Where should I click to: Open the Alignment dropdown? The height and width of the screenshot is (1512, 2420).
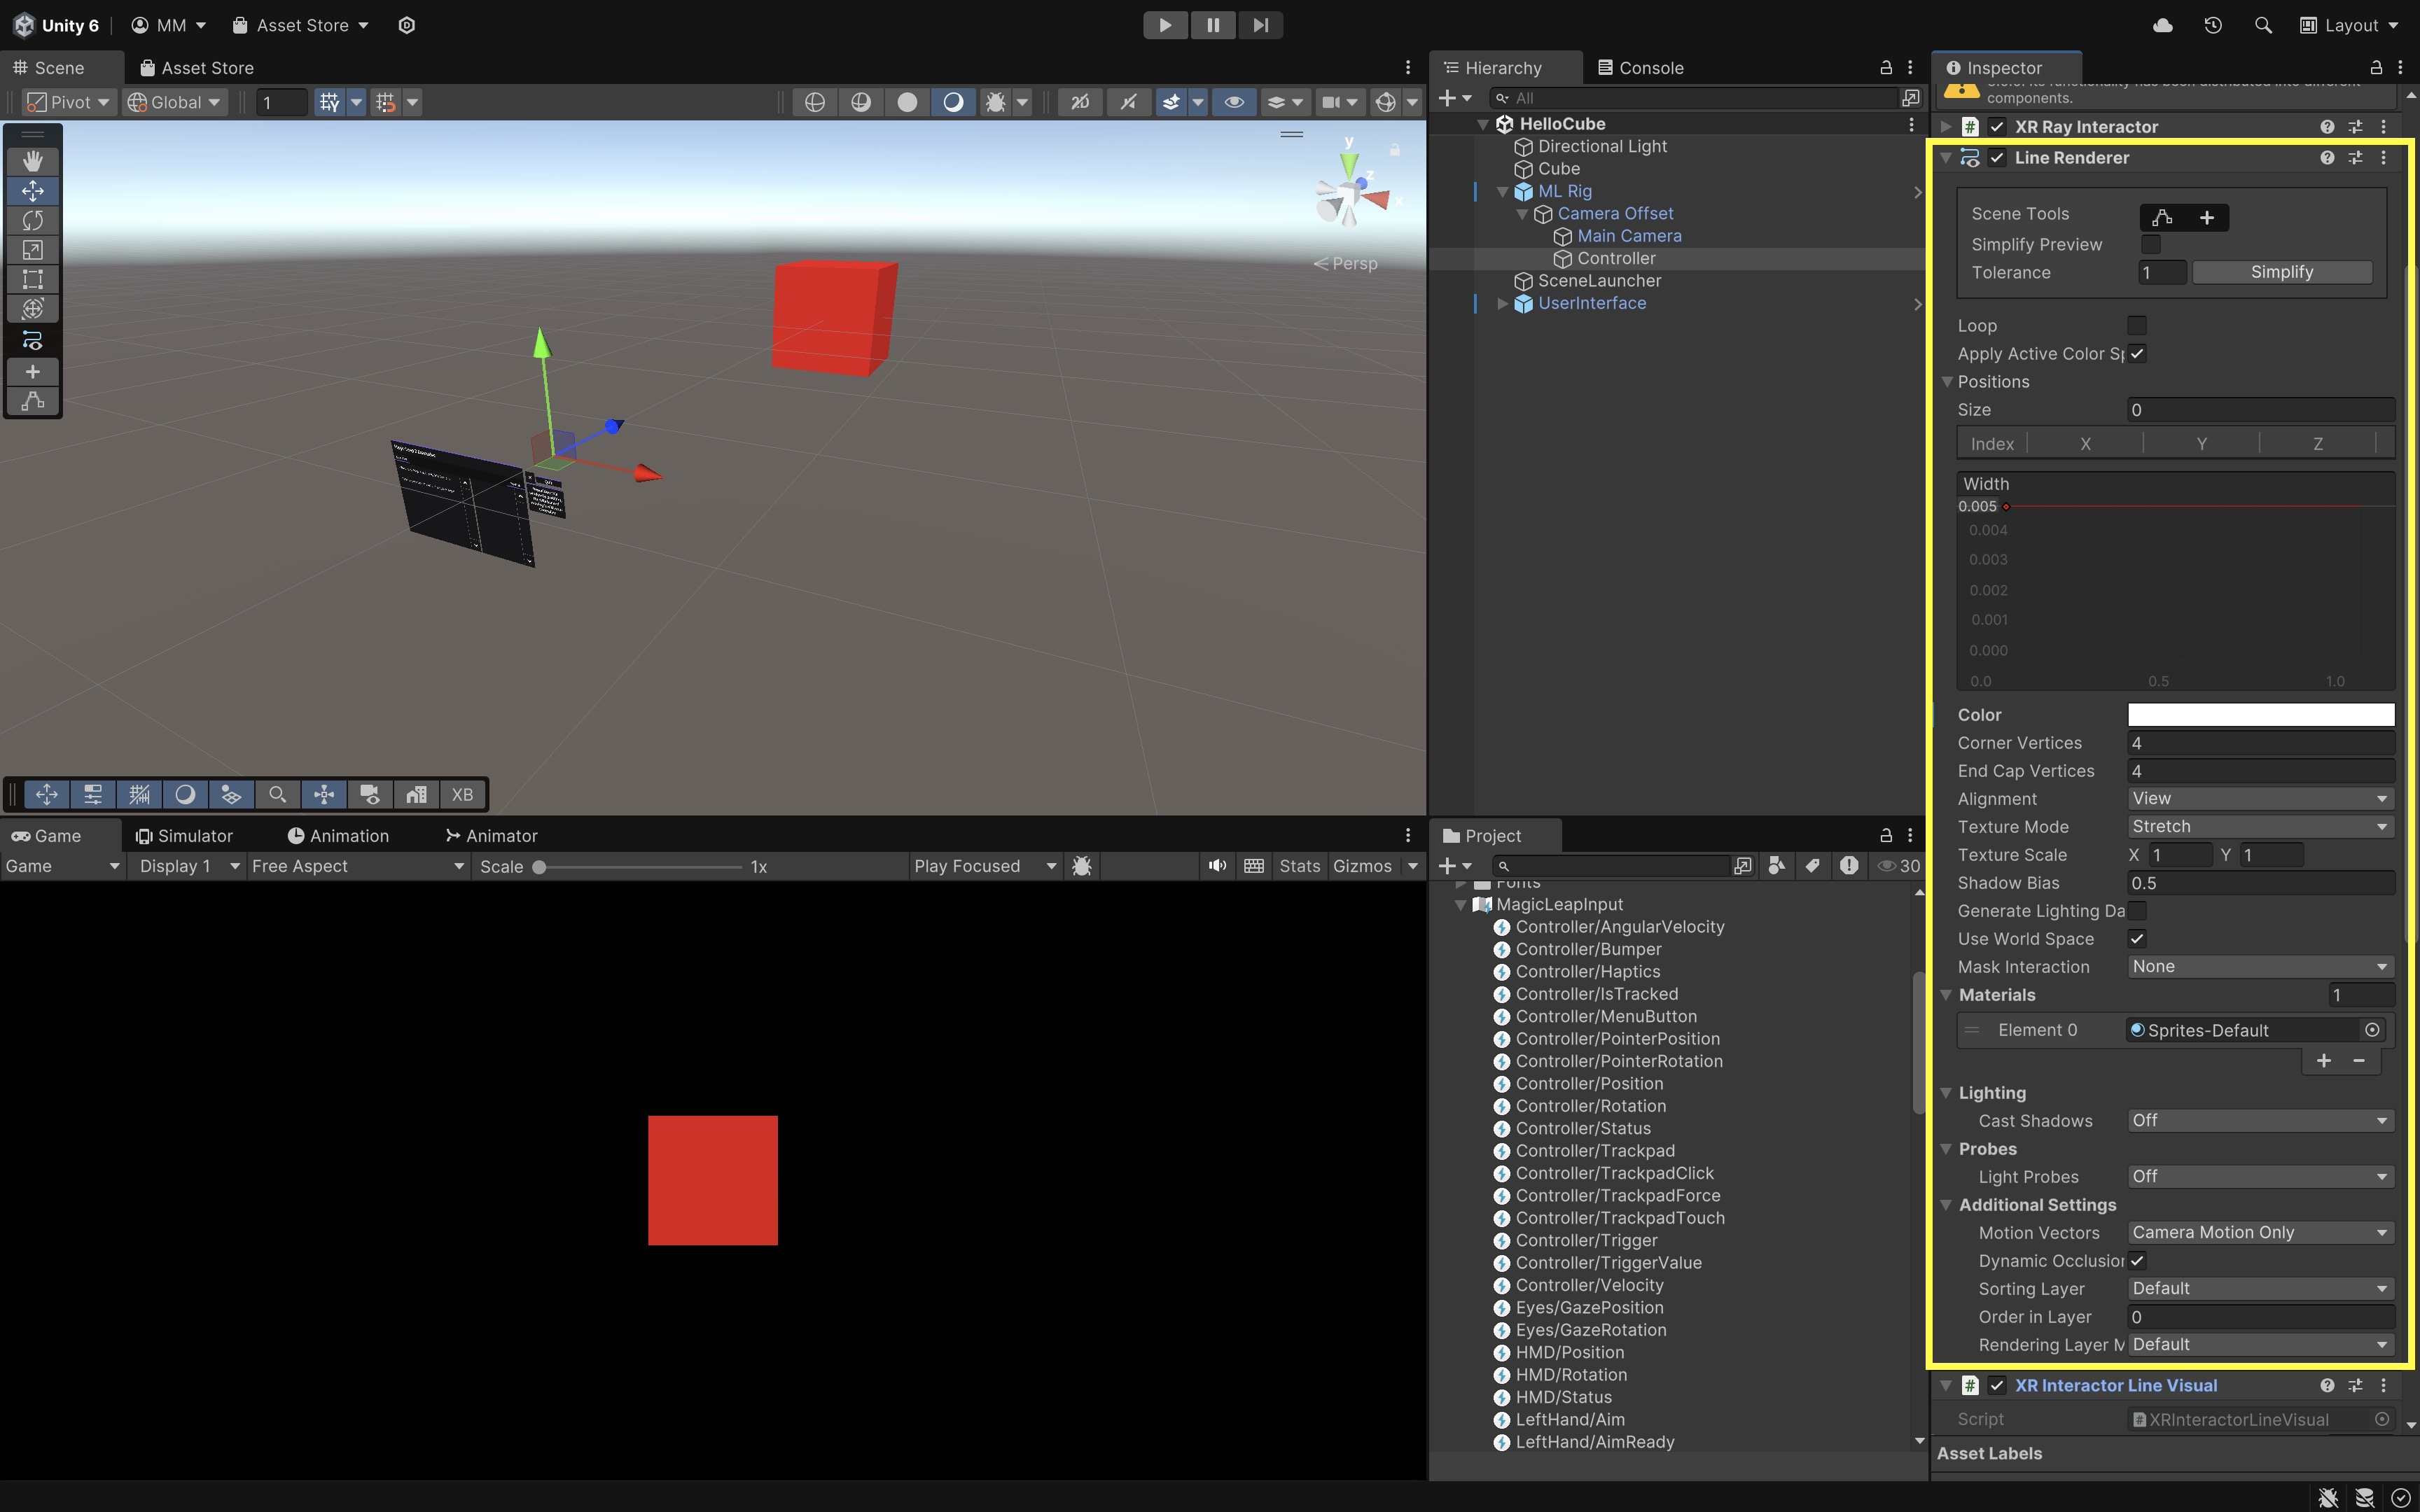point(2260,799)
